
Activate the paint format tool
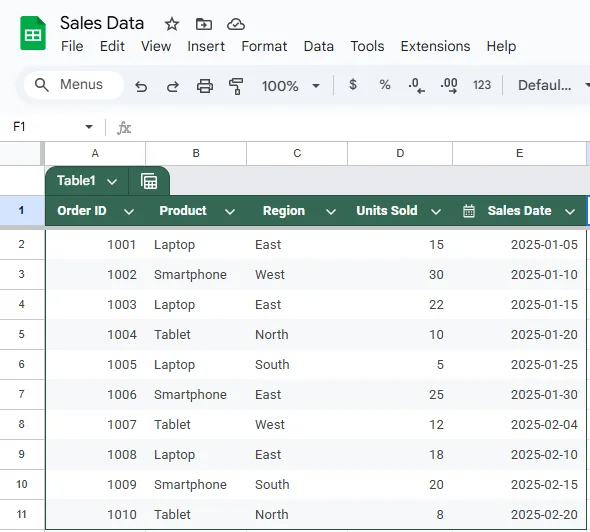tap(236, 86)
